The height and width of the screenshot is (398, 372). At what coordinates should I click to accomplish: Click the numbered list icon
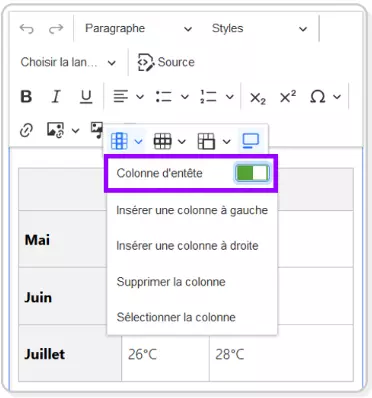coord(208,97)
